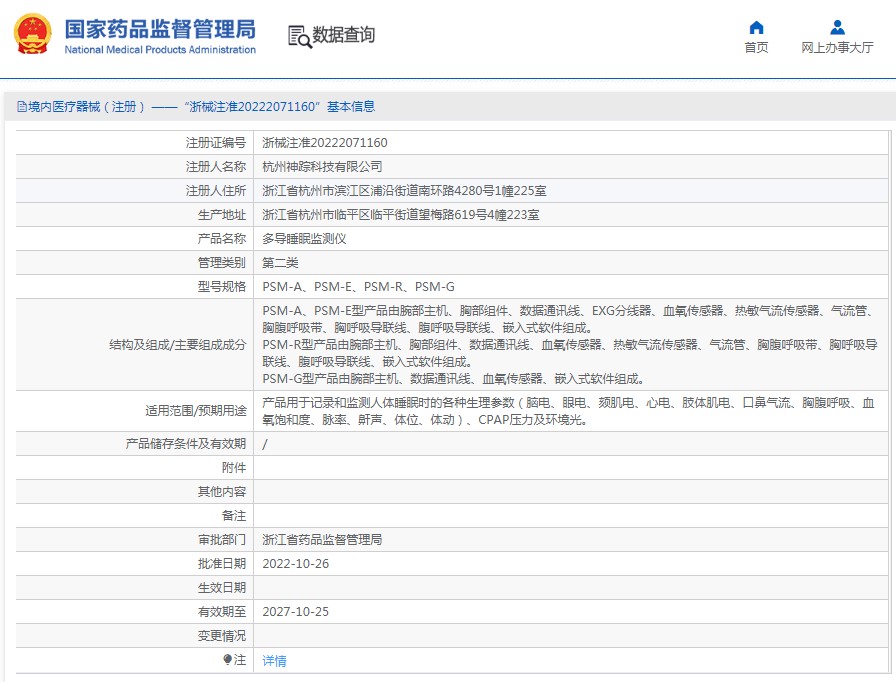Click the 境内医疗器械(注册) basic info header
Screen dimensions: 896x682
(x=196, y=107)
